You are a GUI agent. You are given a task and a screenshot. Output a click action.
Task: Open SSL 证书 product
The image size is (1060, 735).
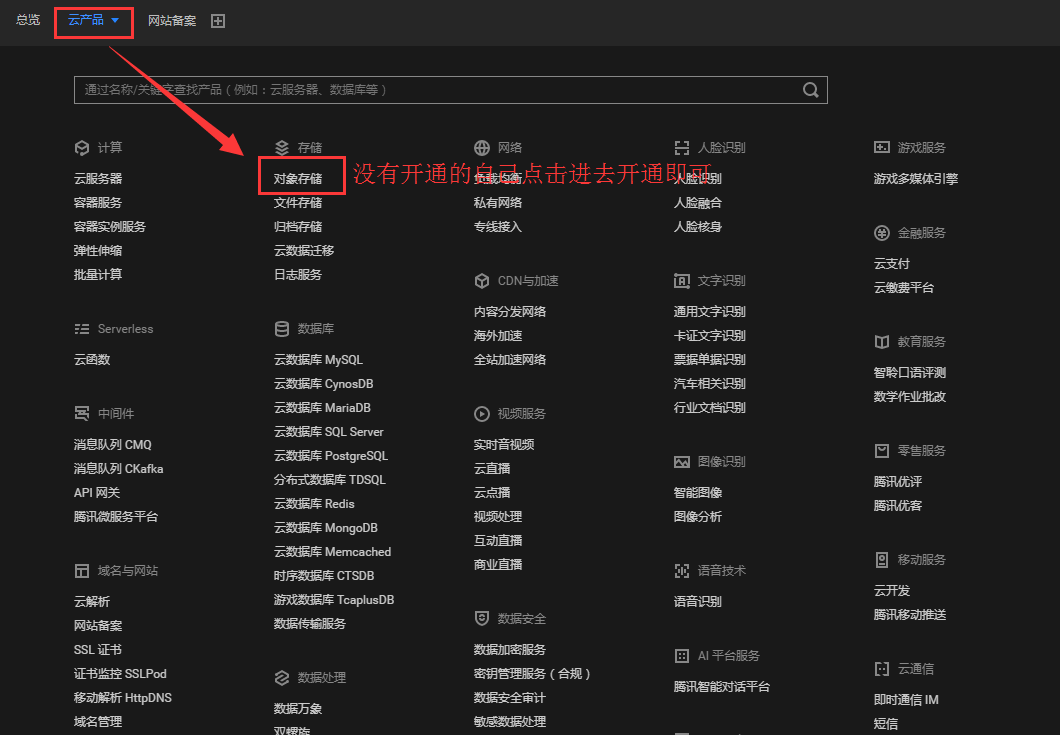[97, 650]
